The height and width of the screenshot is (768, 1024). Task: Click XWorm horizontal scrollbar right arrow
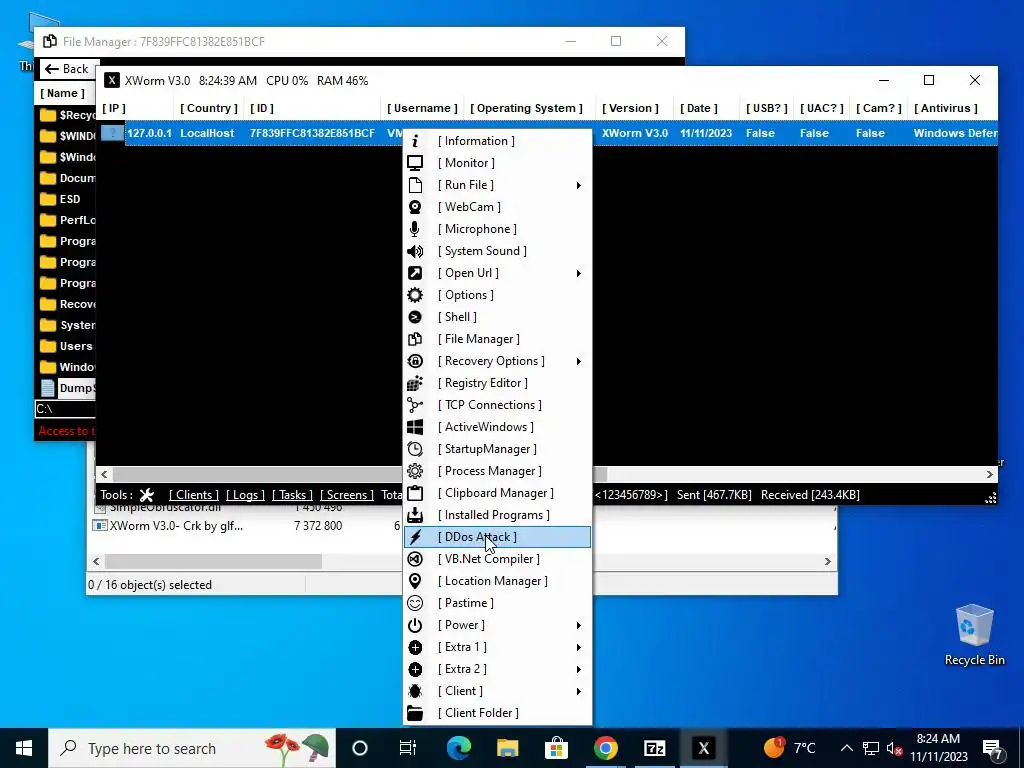click(990, 475)
